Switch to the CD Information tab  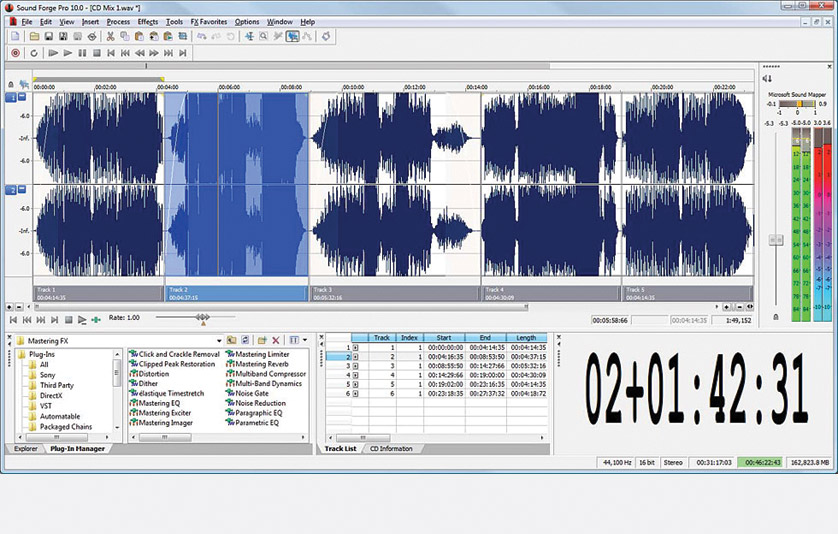click(x=391, y=449)
